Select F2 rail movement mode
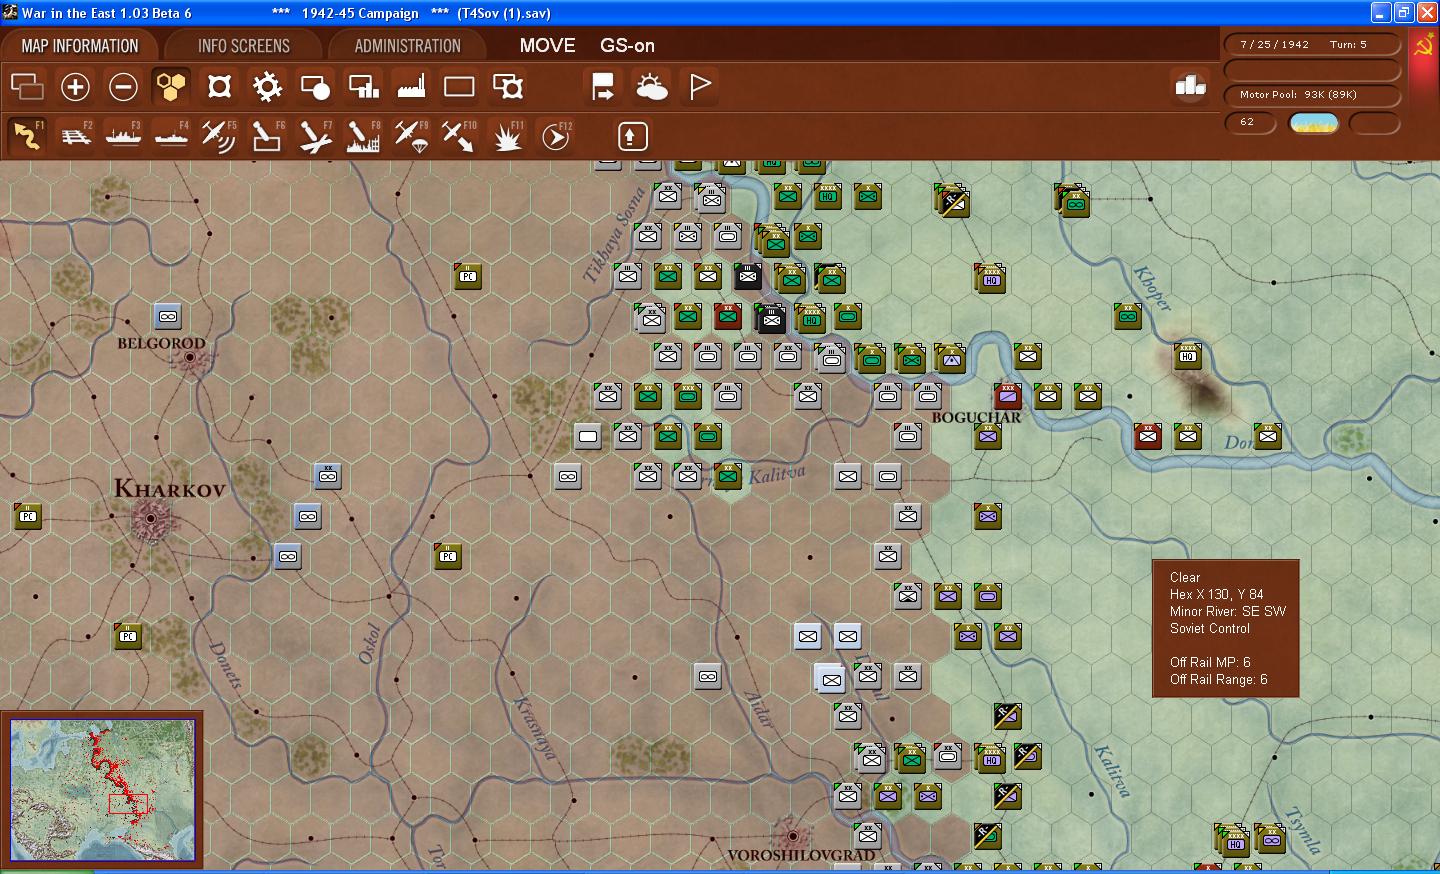The height and width of the screenshot is (874, 1440). 76,136
